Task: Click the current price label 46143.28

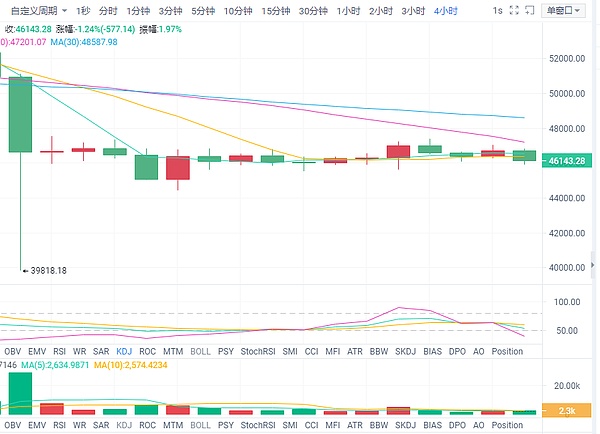Action: click(565, 160)
